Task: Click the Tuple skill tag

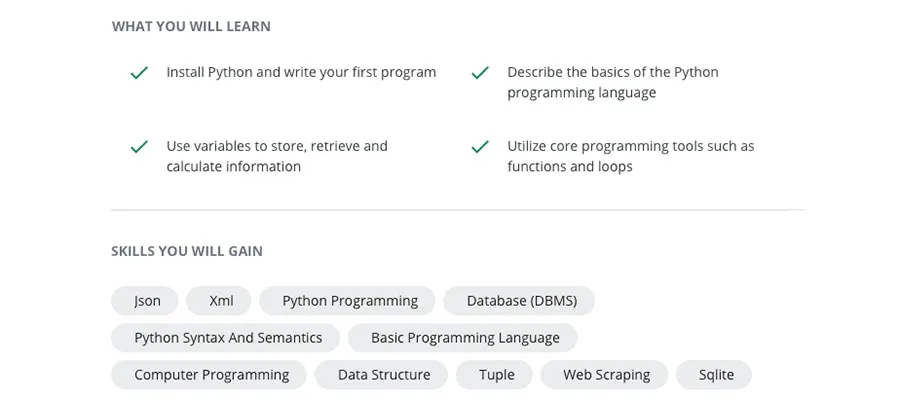Action: (x=494, y=375)
